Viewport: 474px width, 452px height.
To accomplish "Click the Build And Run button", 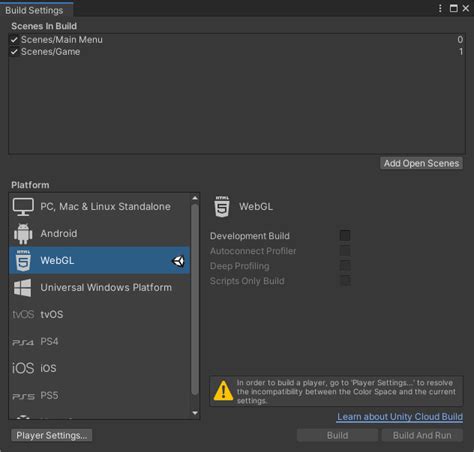I will (x=422, y=435).
